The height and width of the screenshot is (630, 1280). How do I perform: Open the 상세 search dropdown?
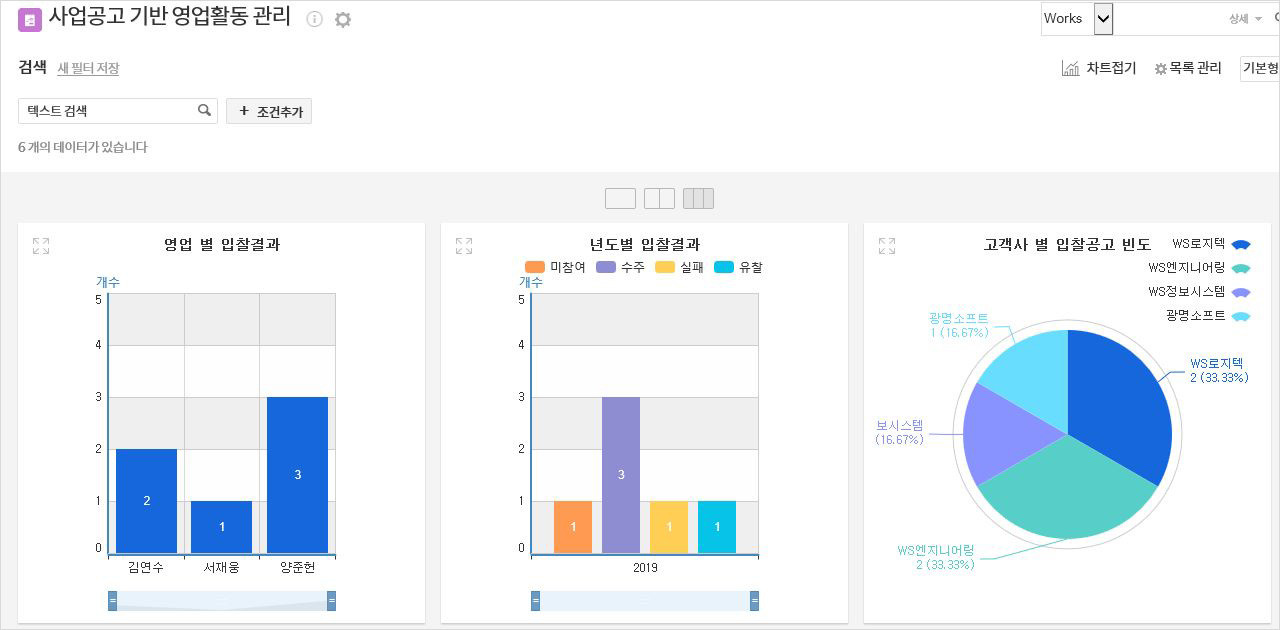coord(1245,19)
